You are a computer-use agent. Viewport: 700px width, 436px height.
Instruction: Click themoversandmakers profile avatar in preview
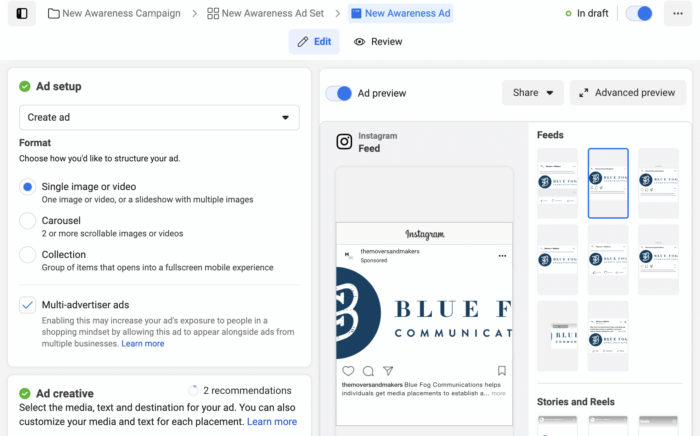348,255
